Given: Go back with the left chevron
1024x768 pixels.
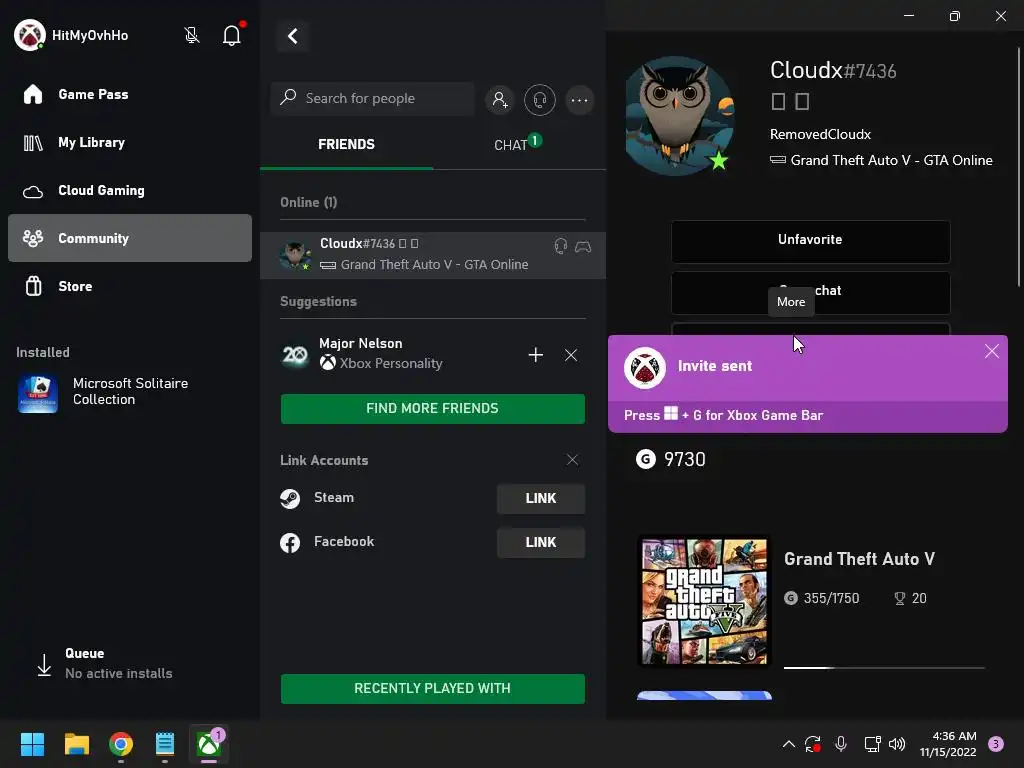Looking at the screenshot, I should [x=293, y=36].
